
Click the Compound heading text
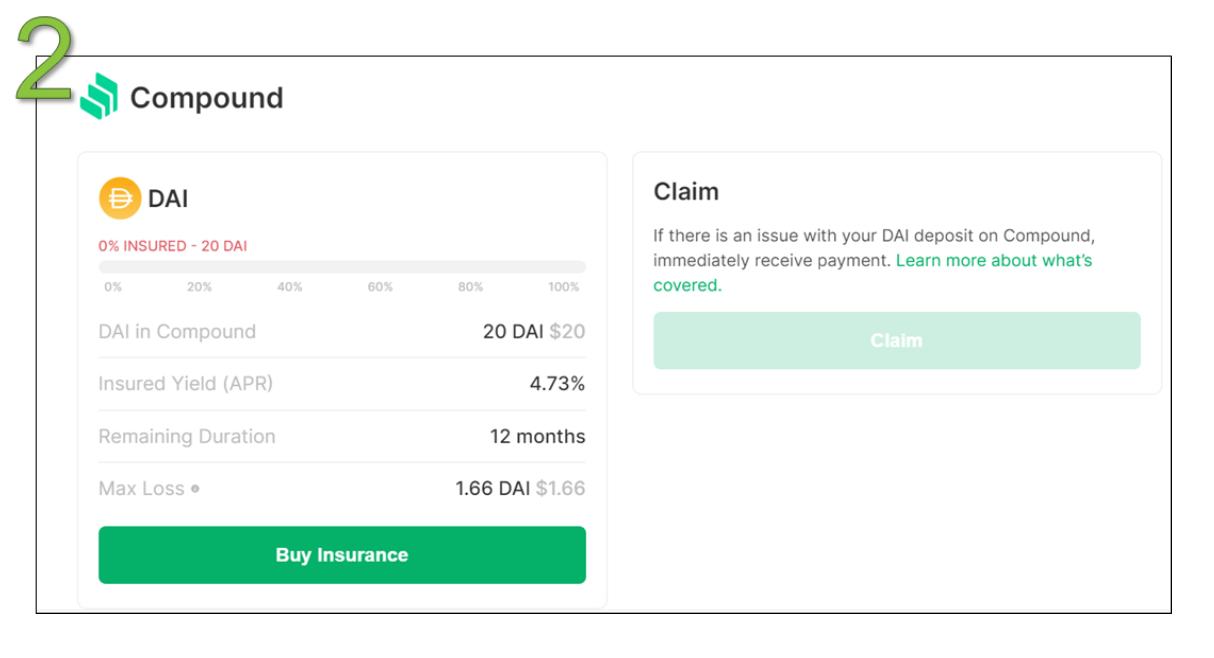click(x=207, y=98)
